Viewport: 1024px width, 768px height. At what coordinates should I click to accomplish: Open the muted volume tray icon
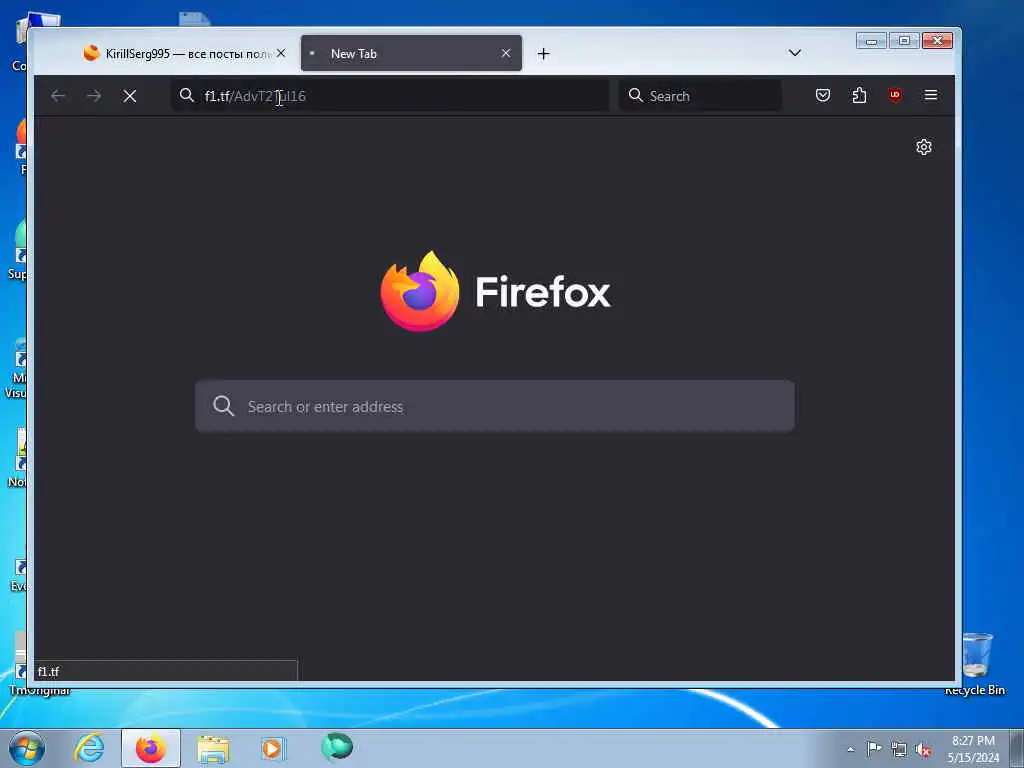(923, 750)
